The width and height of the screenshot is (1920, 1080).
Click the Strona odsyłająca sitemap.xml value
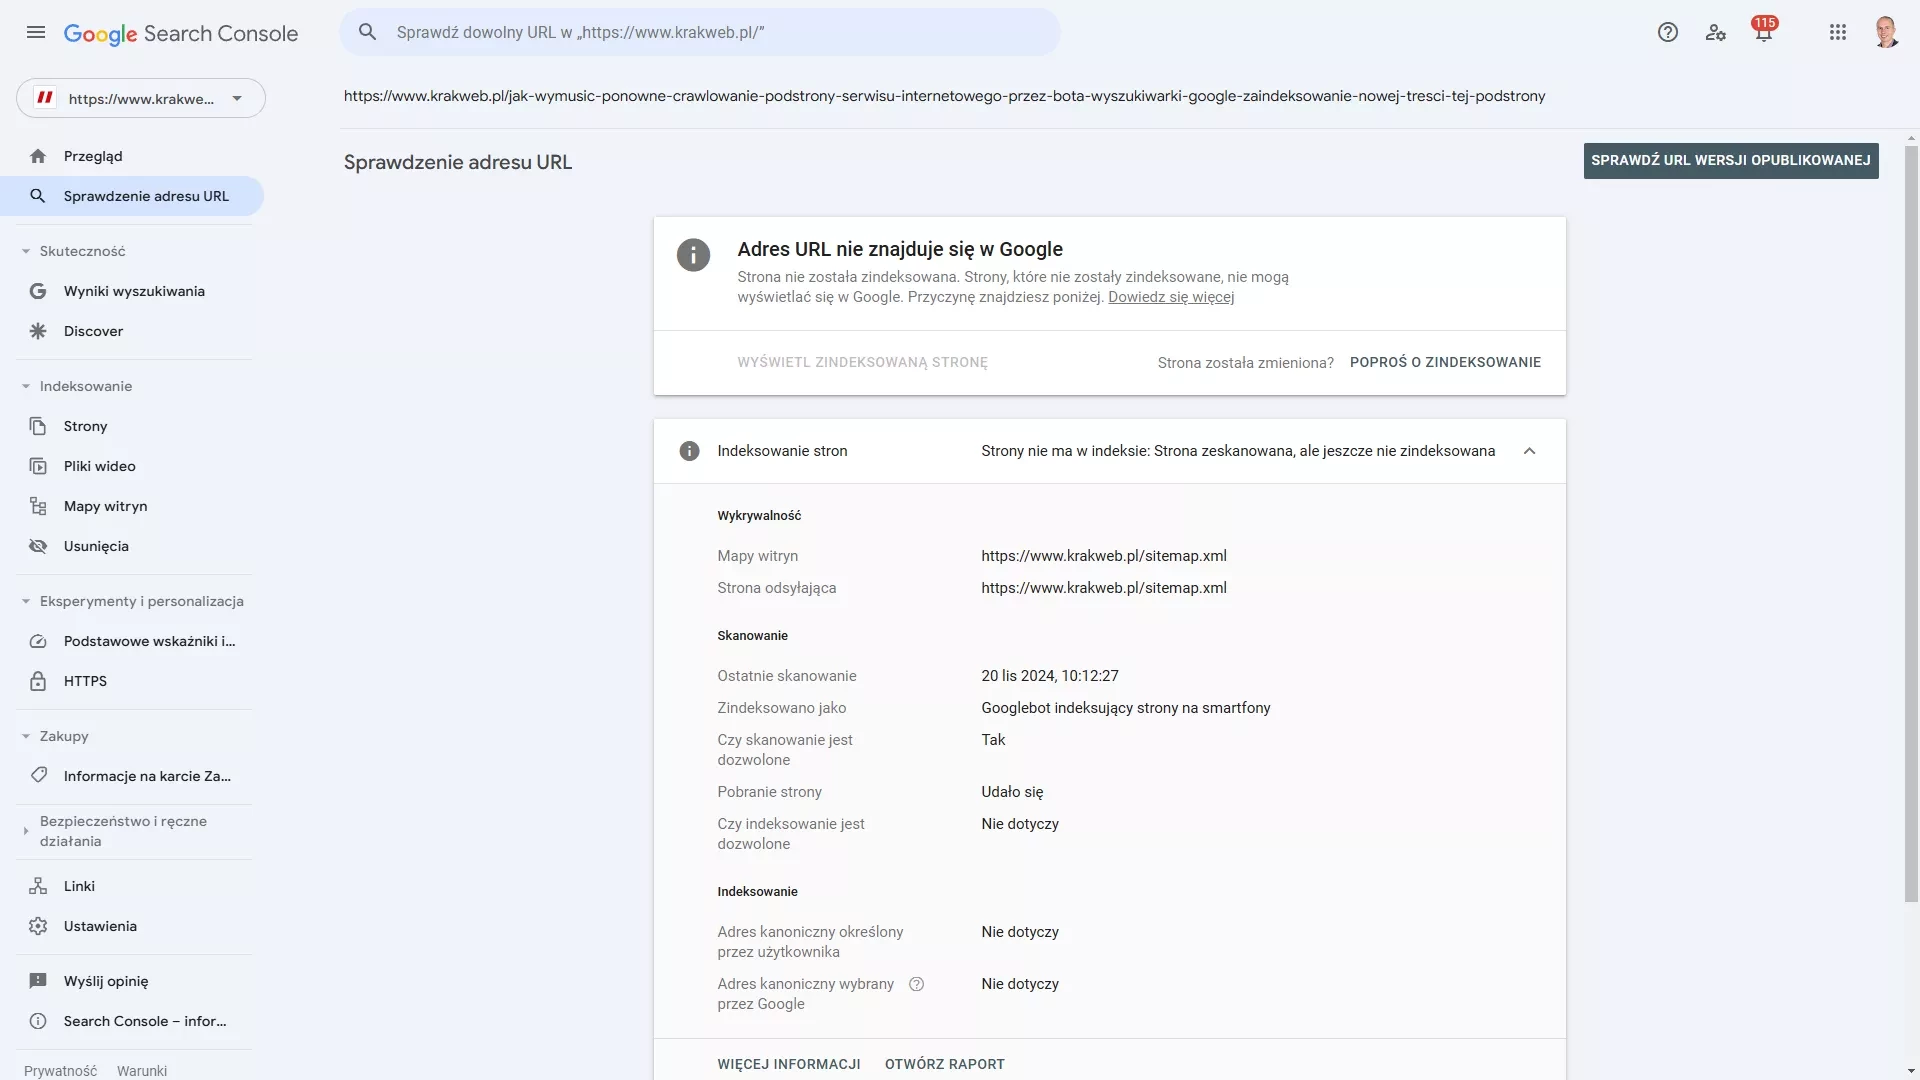[x=1104, y=588]
